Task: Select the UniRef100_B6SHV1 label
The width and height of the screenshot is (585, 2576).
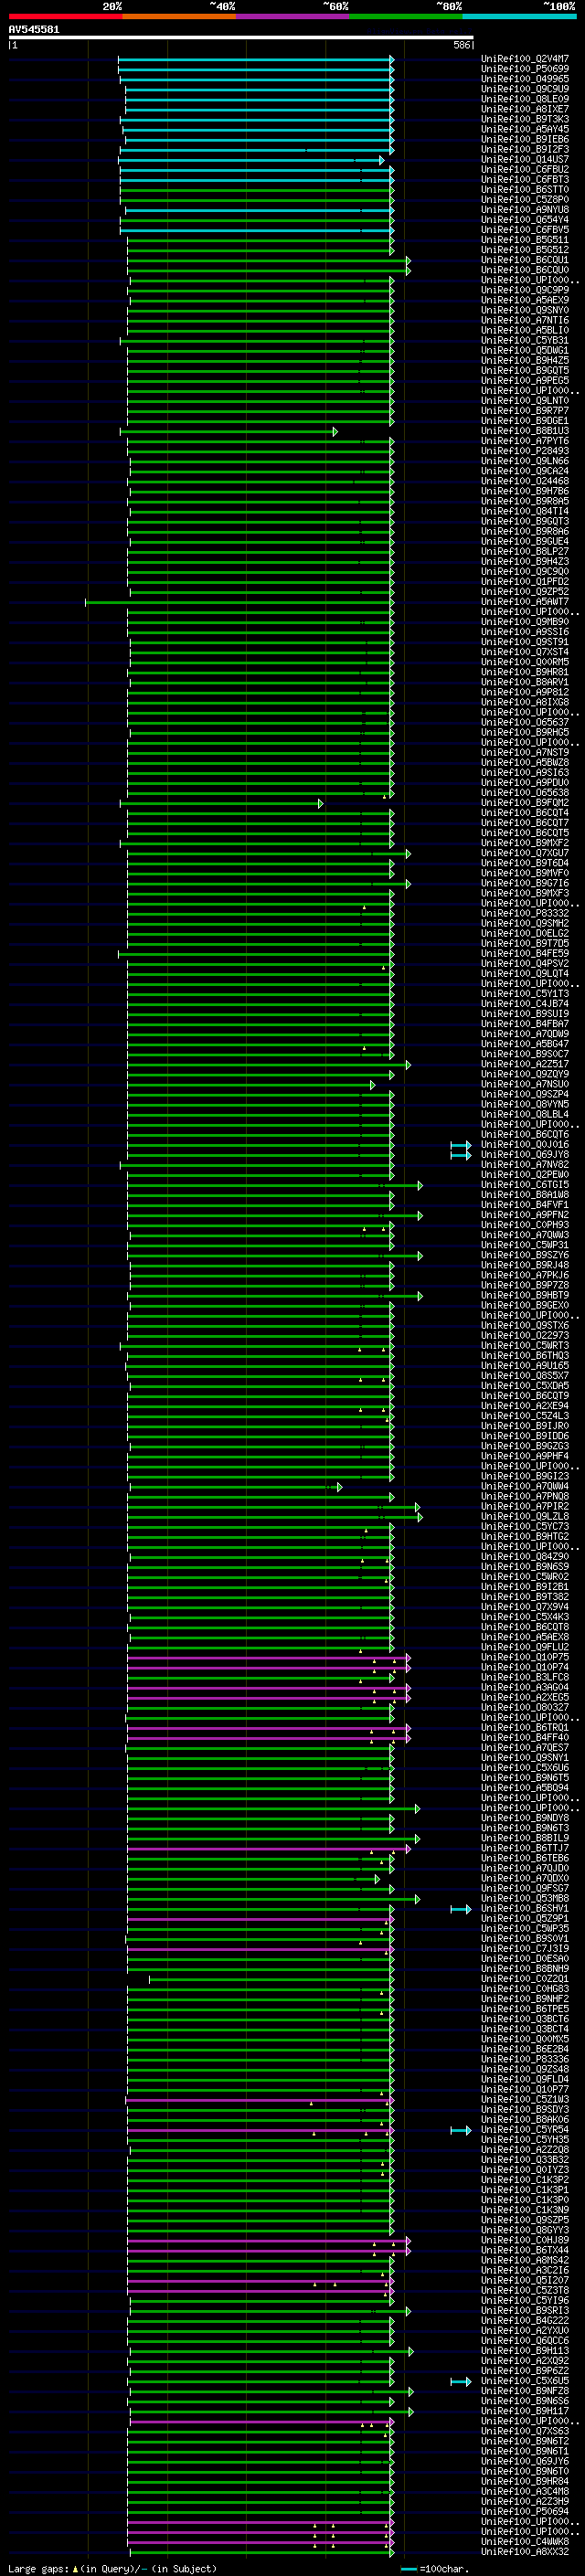Action: click(x=525, y=1909)
